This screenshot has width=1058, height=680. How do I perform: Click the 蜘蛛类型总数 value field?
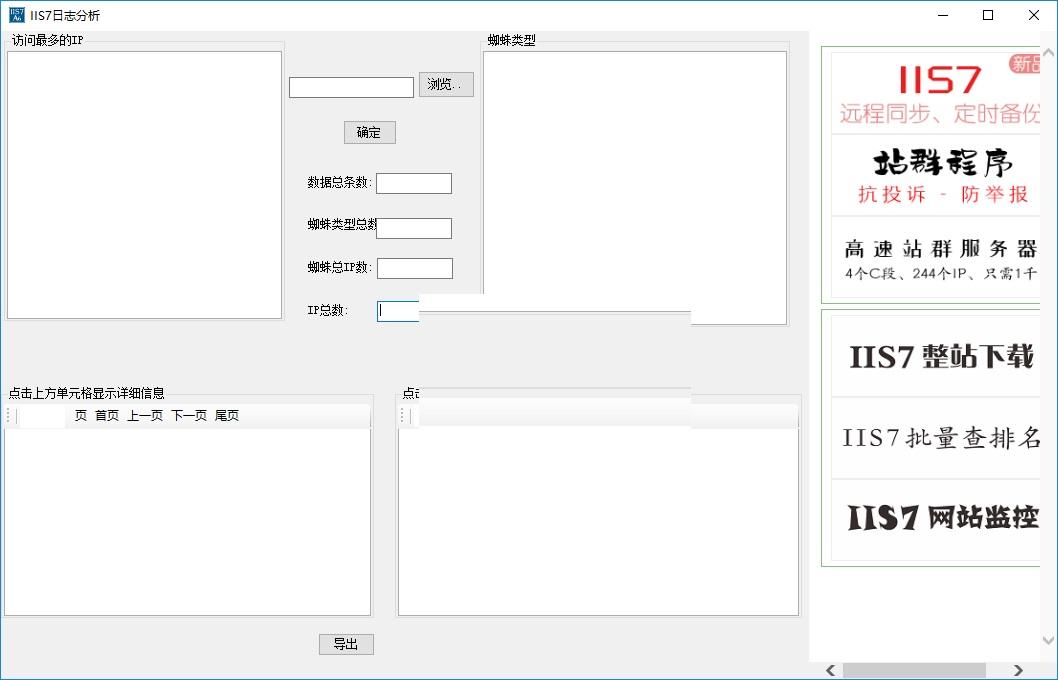pyautogui.click(x=414, y=228)
